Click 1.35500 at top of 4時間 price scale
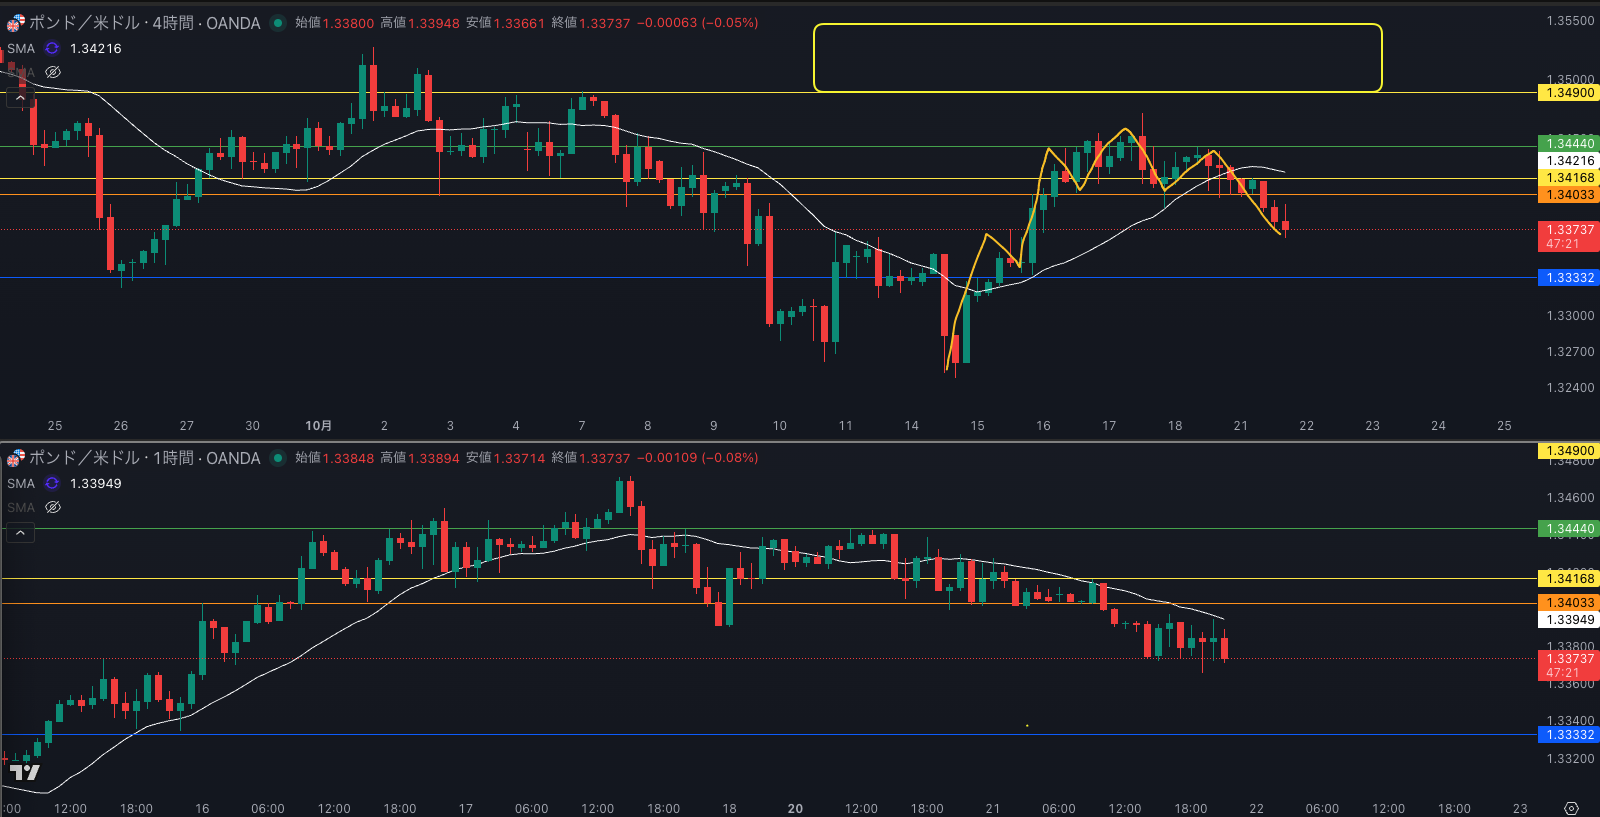Viewport: 1600px width, 817px height. coord(1571,21)
